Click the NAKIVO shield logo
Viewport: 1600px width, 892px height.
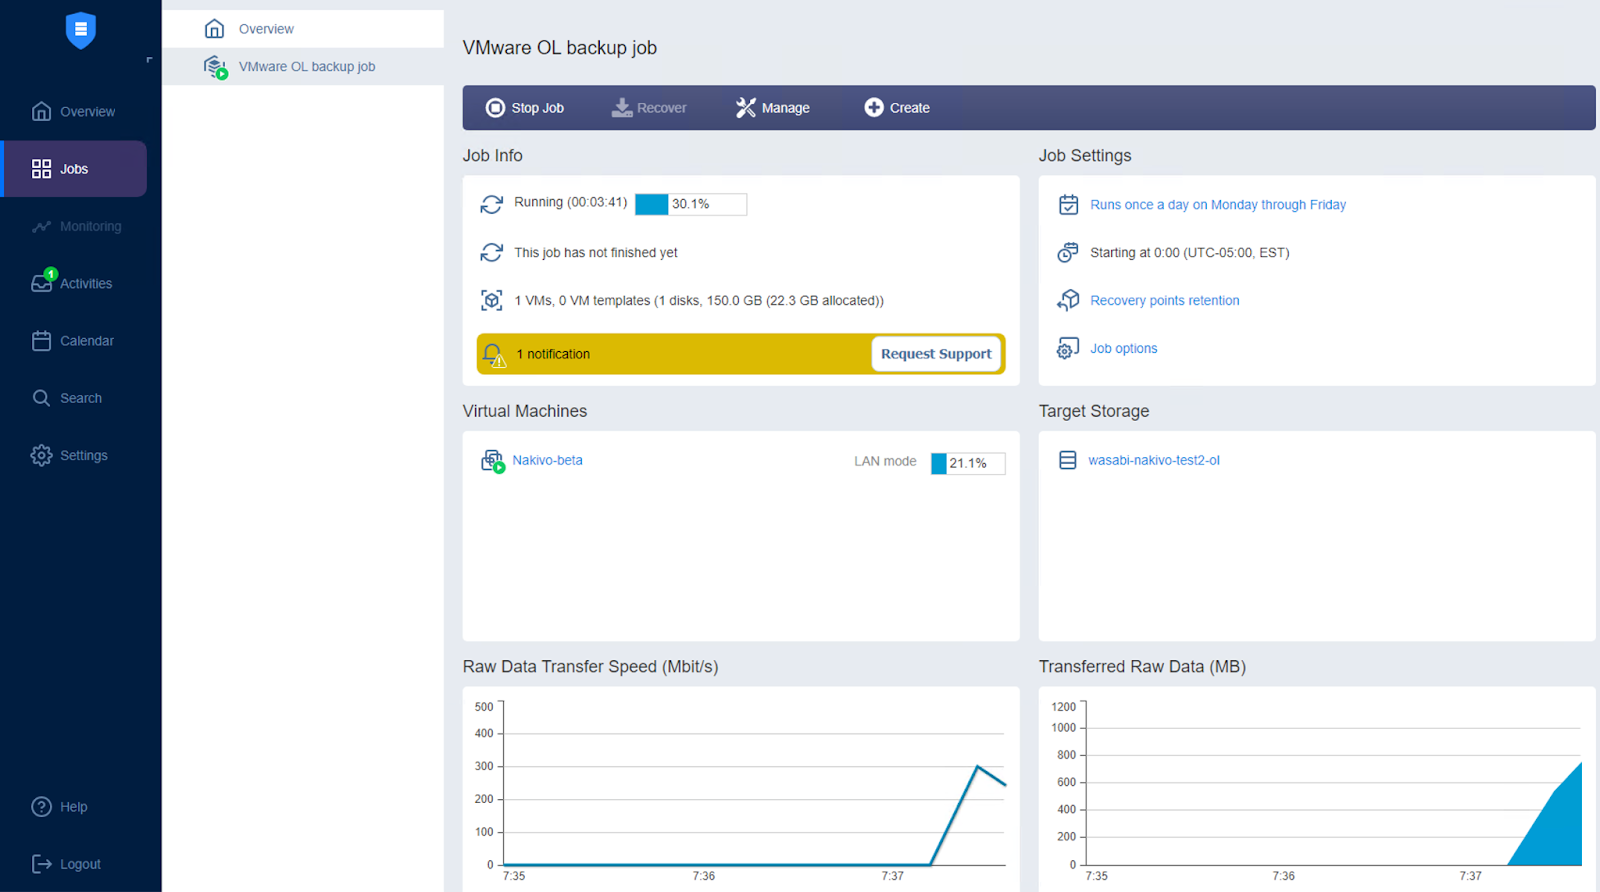coord(80,30)
